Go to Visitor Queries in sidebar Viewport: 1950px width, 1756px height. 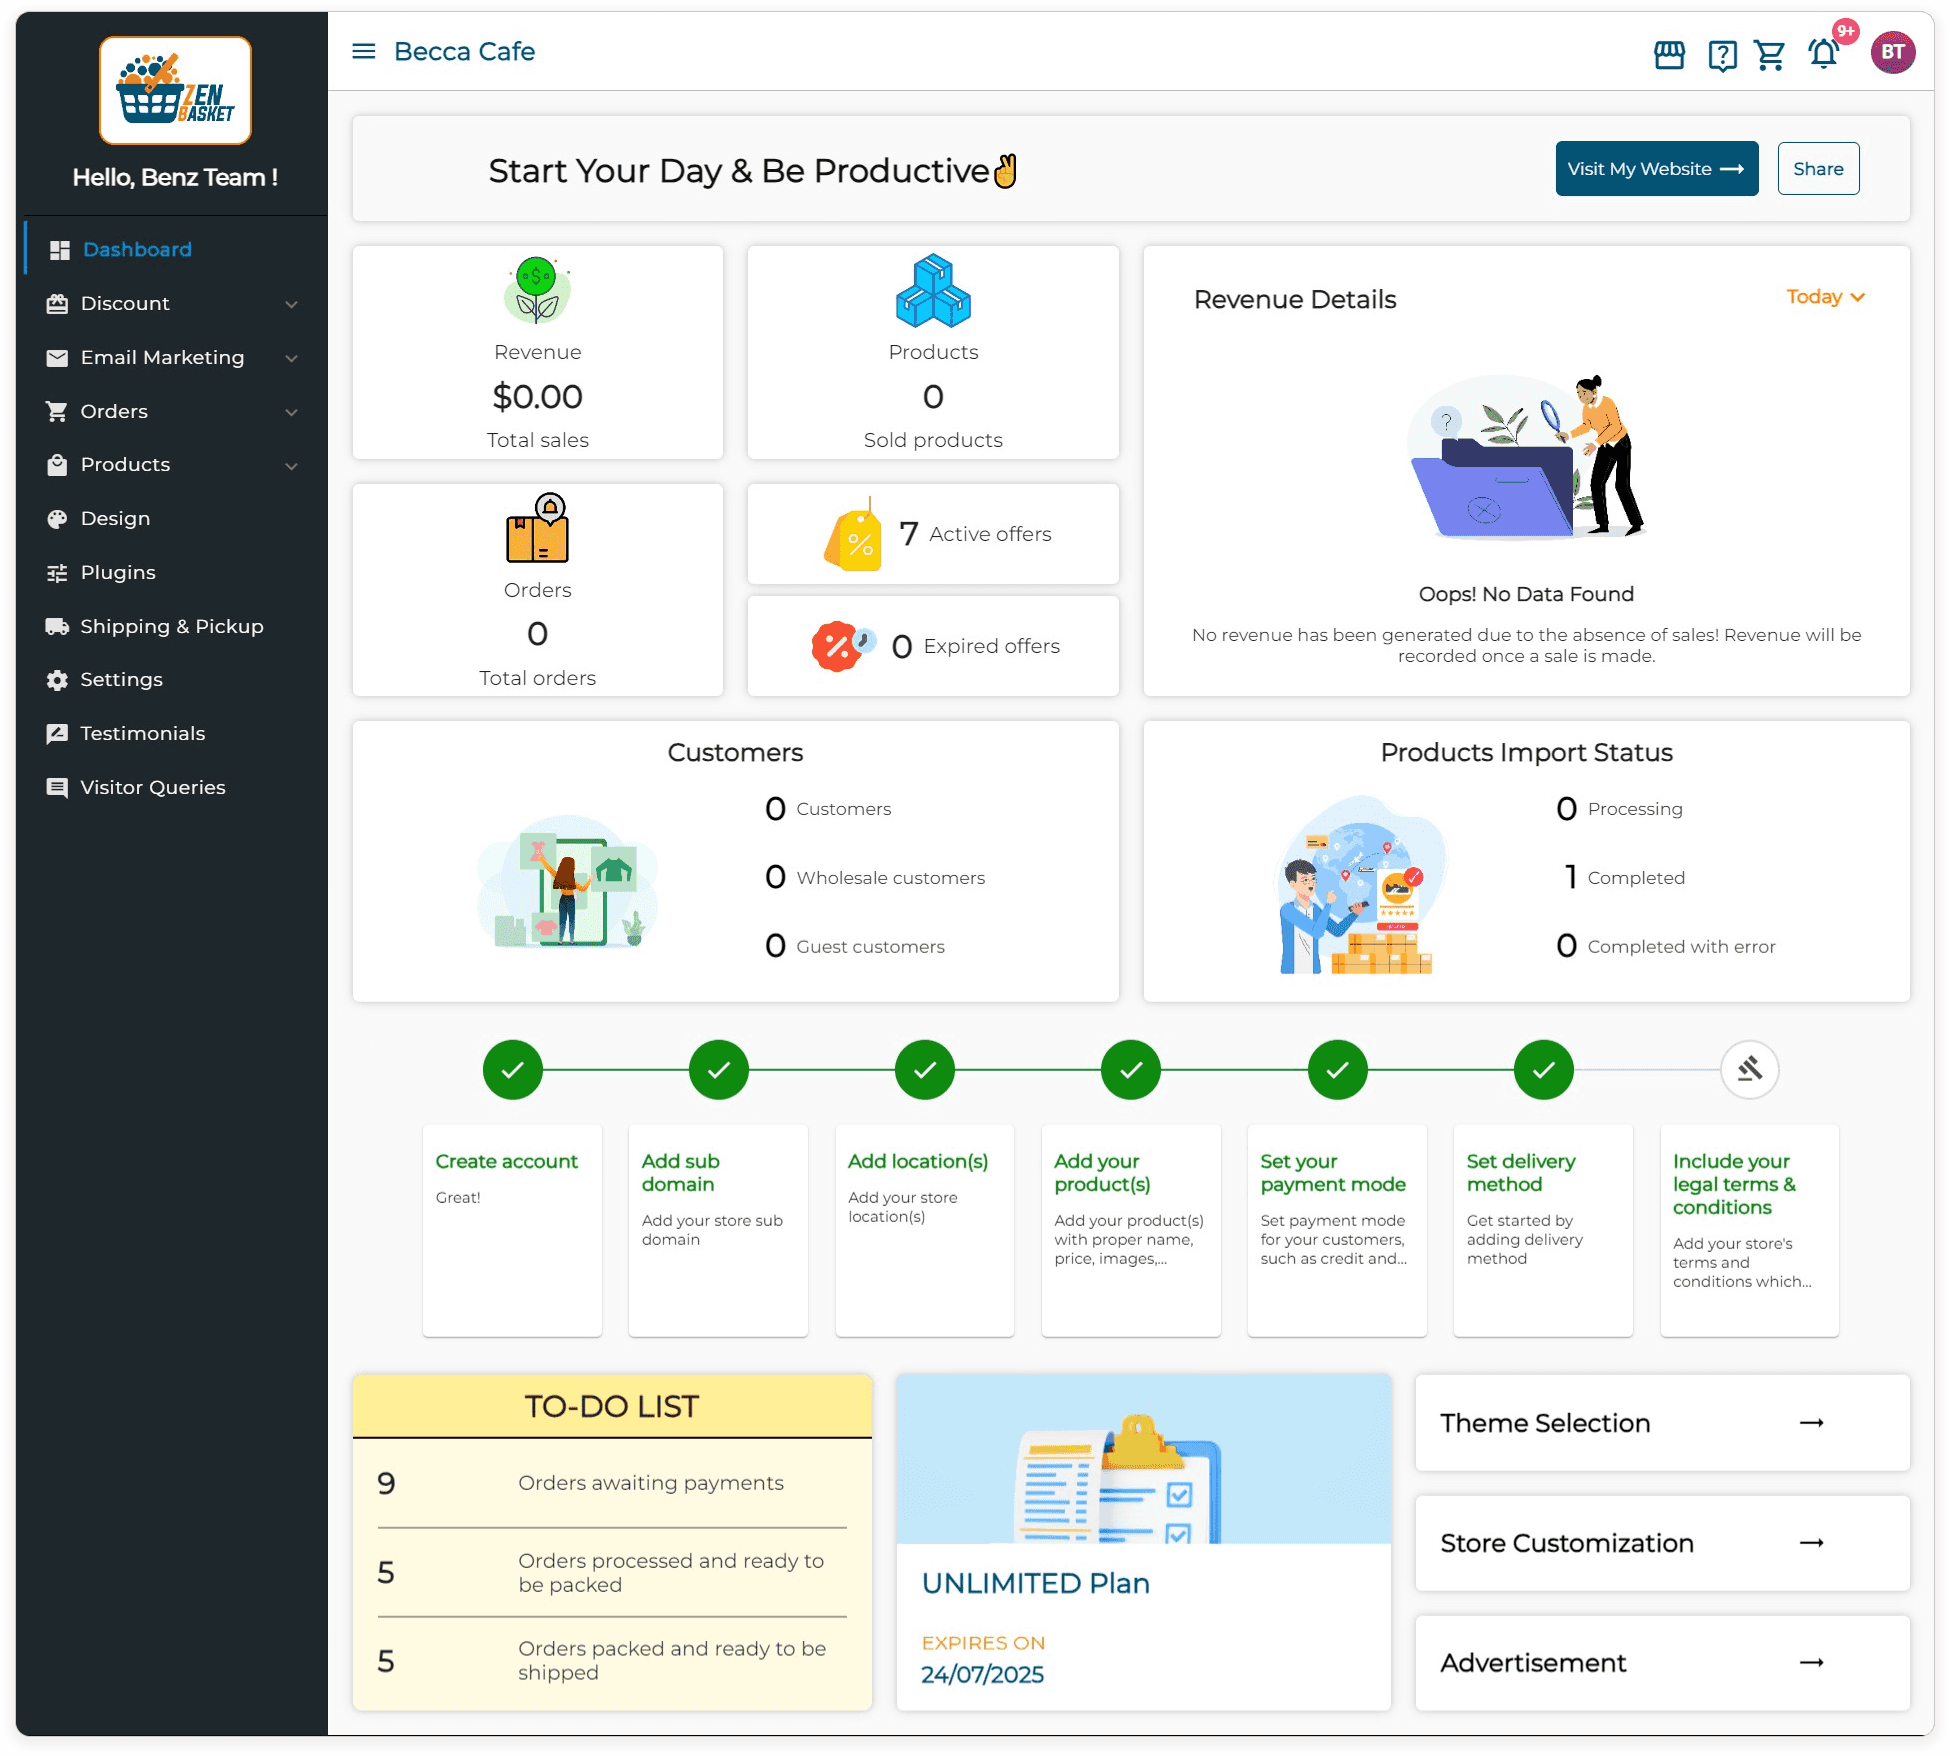[152, 787]
